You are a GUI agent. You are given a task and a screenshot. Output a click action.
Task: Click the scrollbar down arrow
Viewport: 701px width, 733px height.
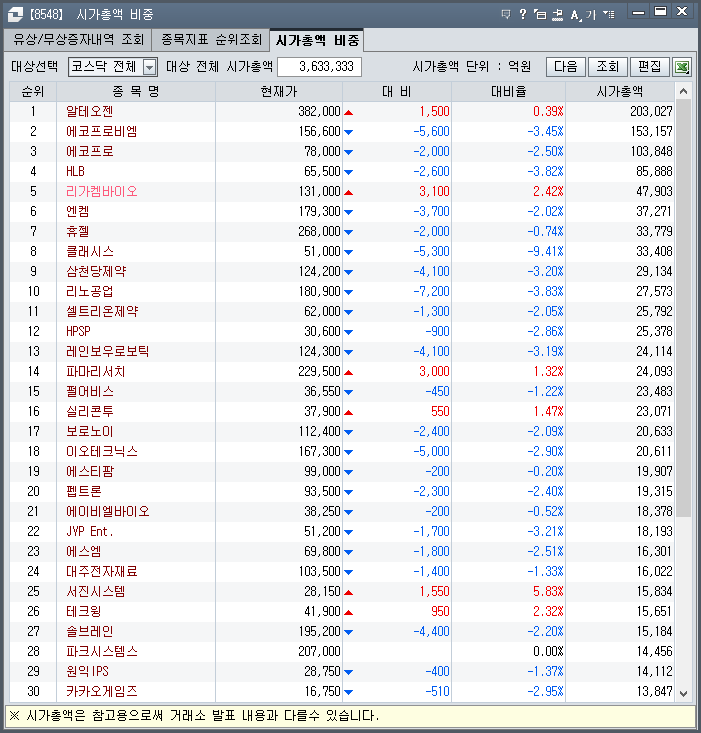coord(683,693)
